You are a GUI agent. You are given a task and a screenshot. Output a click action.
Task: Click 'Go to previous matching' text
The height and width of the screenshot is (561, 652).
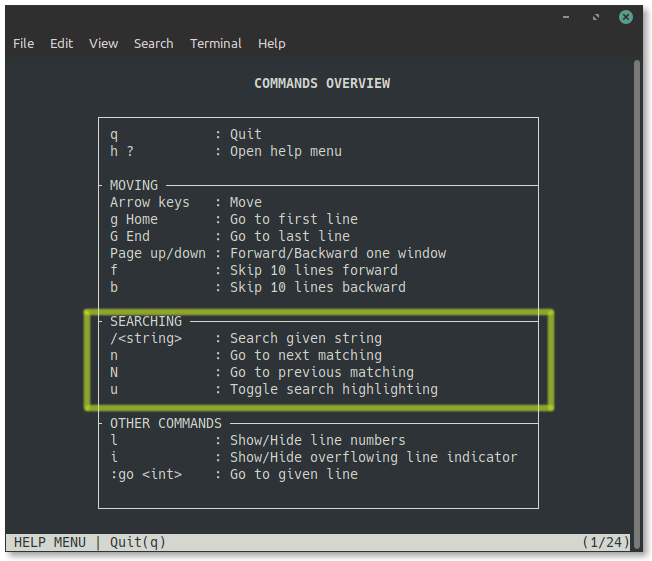(322, 373)
